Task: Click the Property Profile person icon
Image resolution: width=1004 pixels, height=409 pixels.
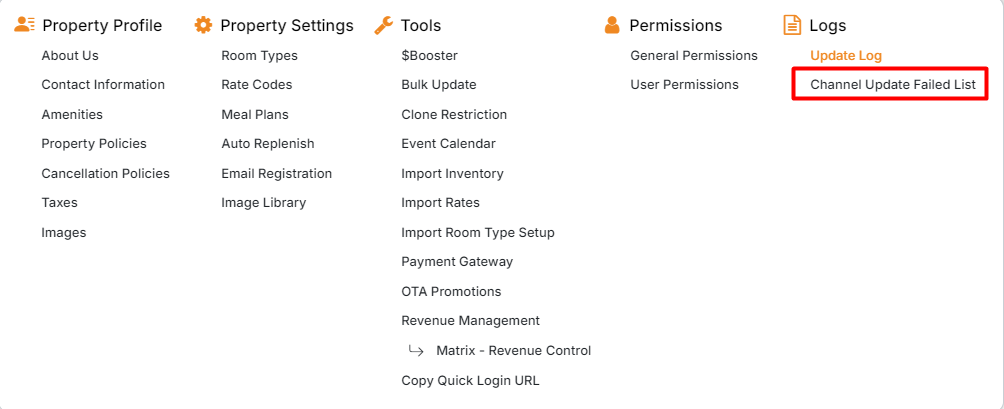Action: 25,25
